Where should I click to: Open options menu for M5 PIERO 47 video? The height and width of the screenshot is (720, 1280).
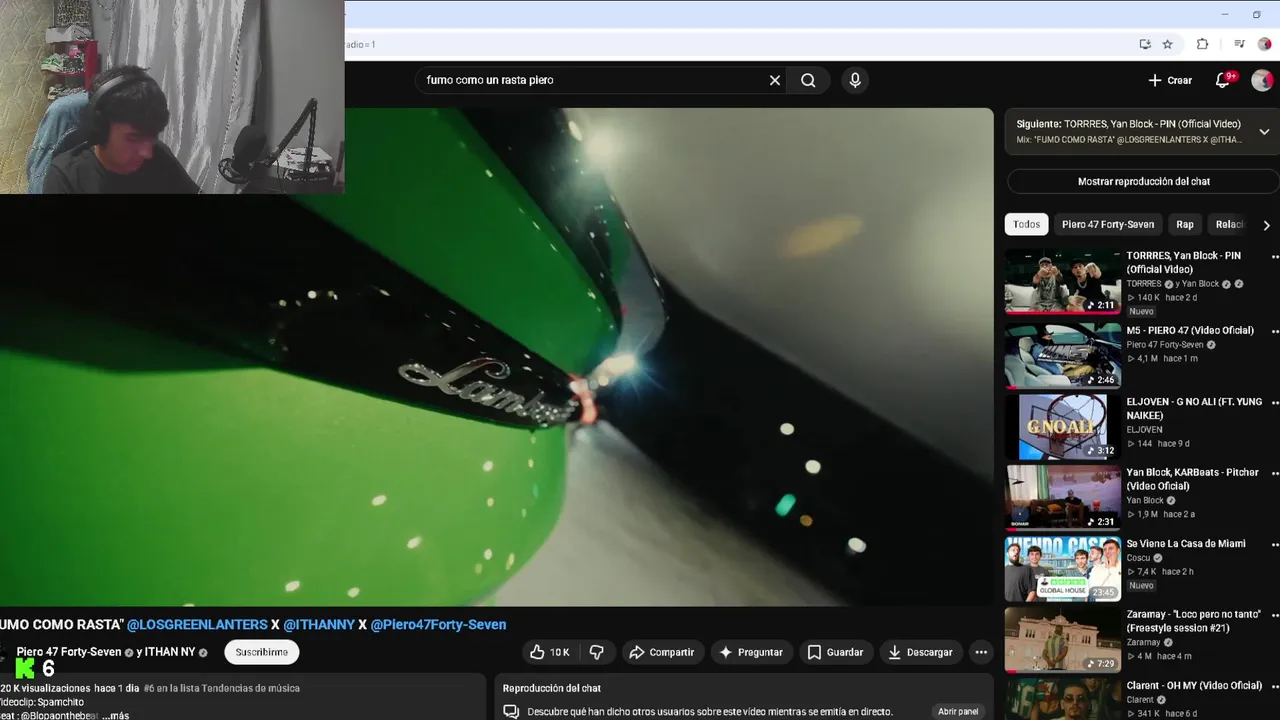pyautogui.click(x=1274, y=331)
